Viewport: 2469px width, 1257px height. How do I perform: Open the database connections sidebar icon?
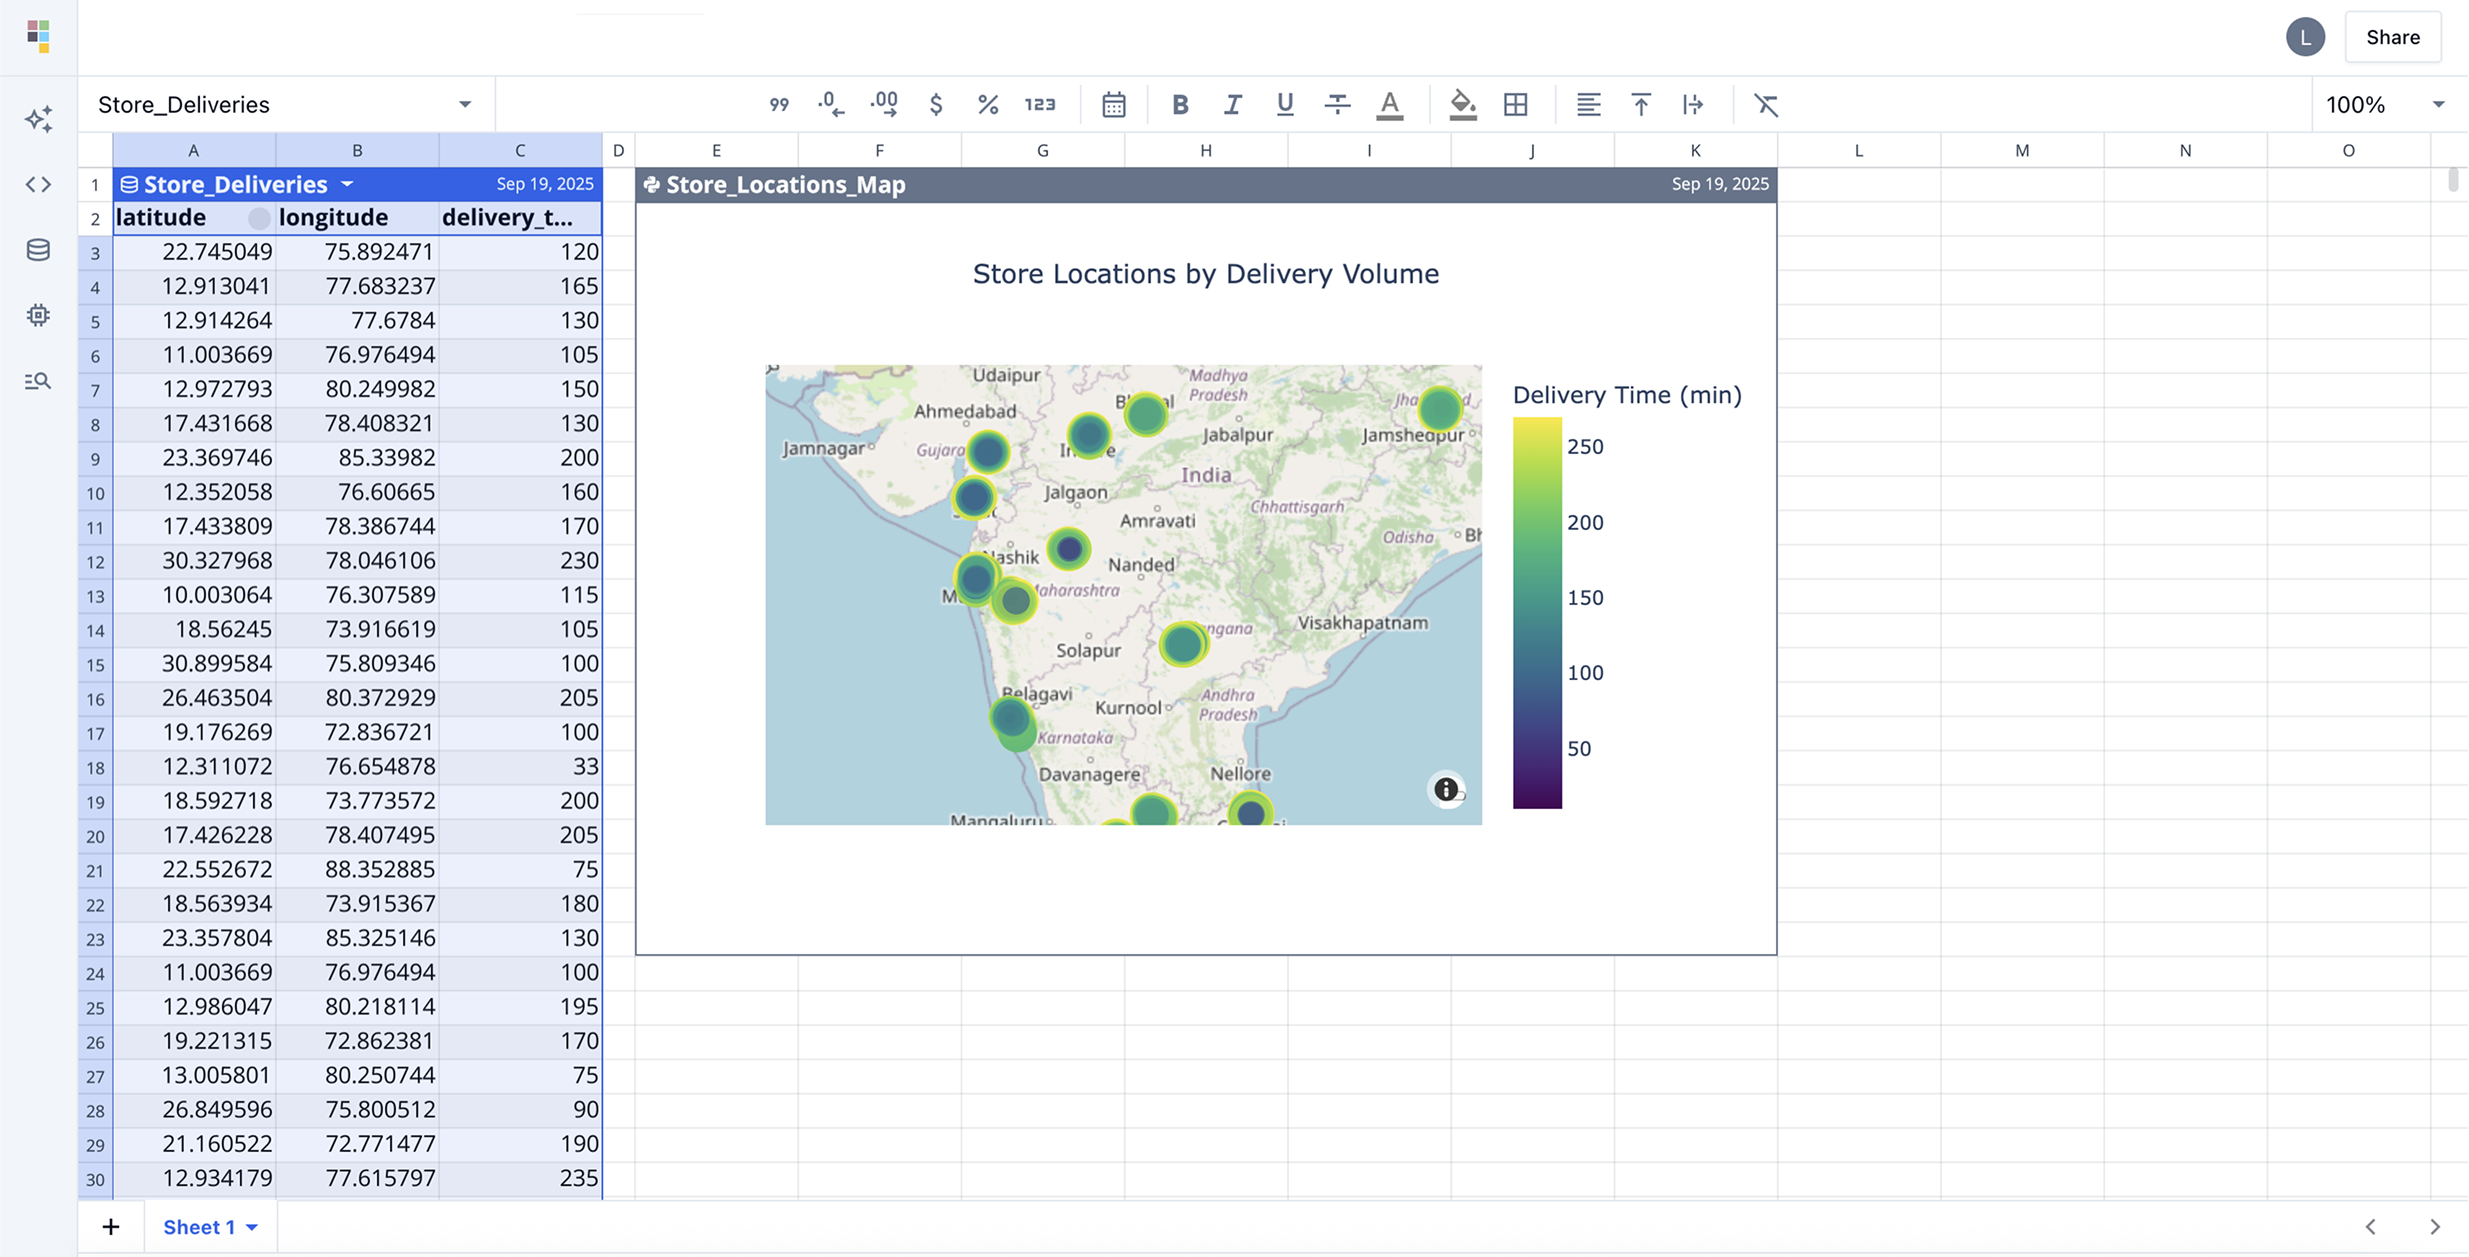(38, 250)
